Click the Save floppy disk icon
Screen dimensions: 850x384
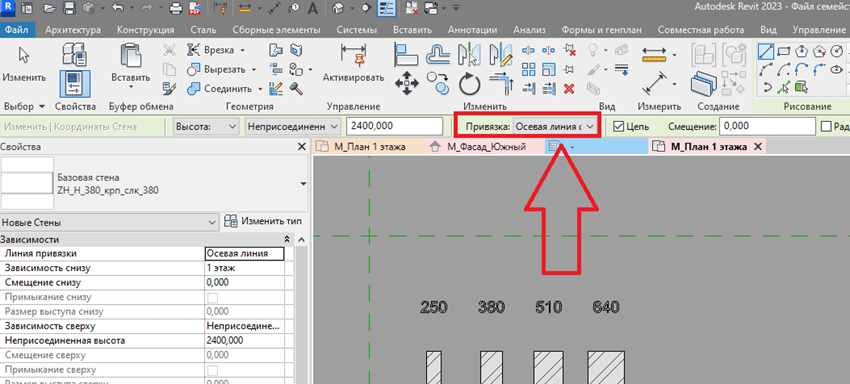click(x=69, y=9)
